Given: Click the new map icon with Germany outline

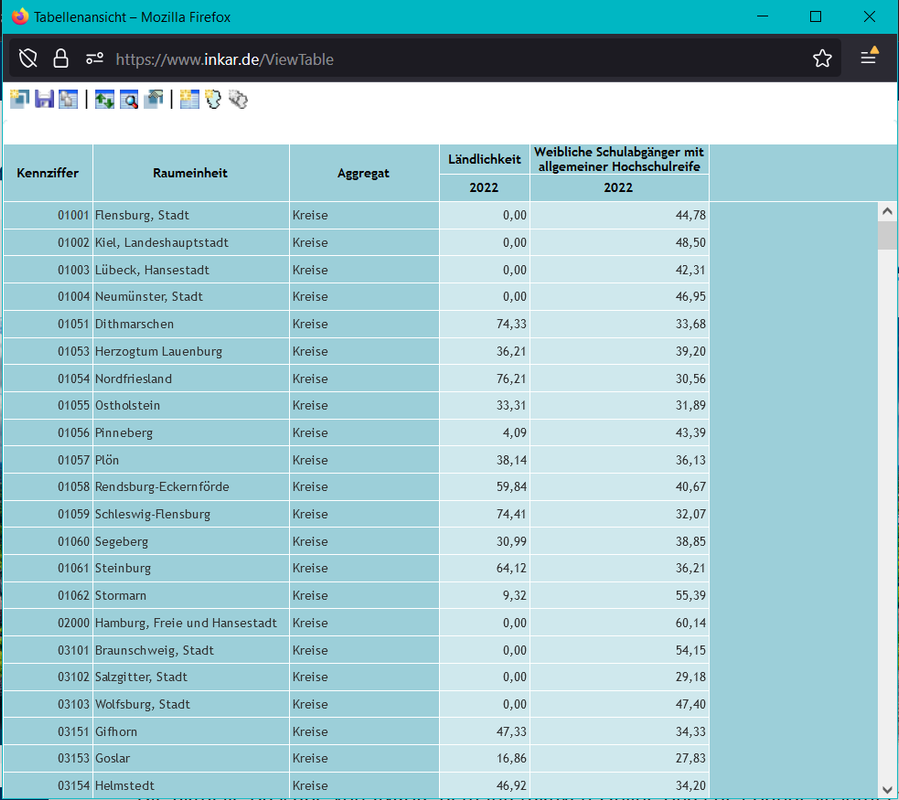Looking at the screenshot, I should click(x=213, y=99).
